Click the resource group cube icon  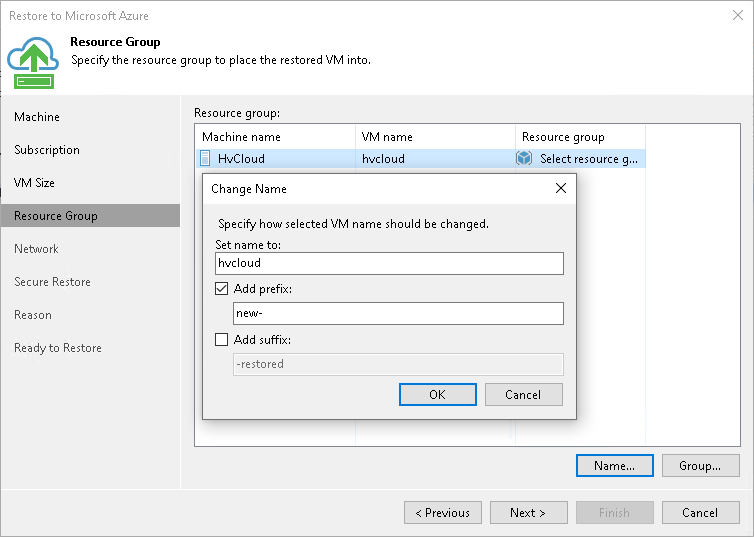524,158
